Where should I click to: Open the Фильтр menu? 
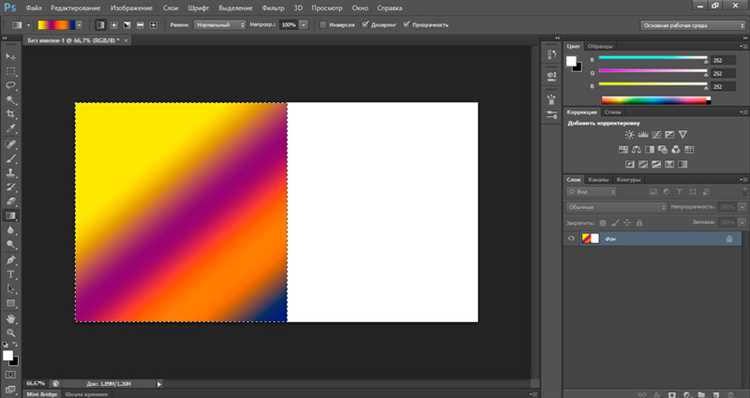[273, 8]
